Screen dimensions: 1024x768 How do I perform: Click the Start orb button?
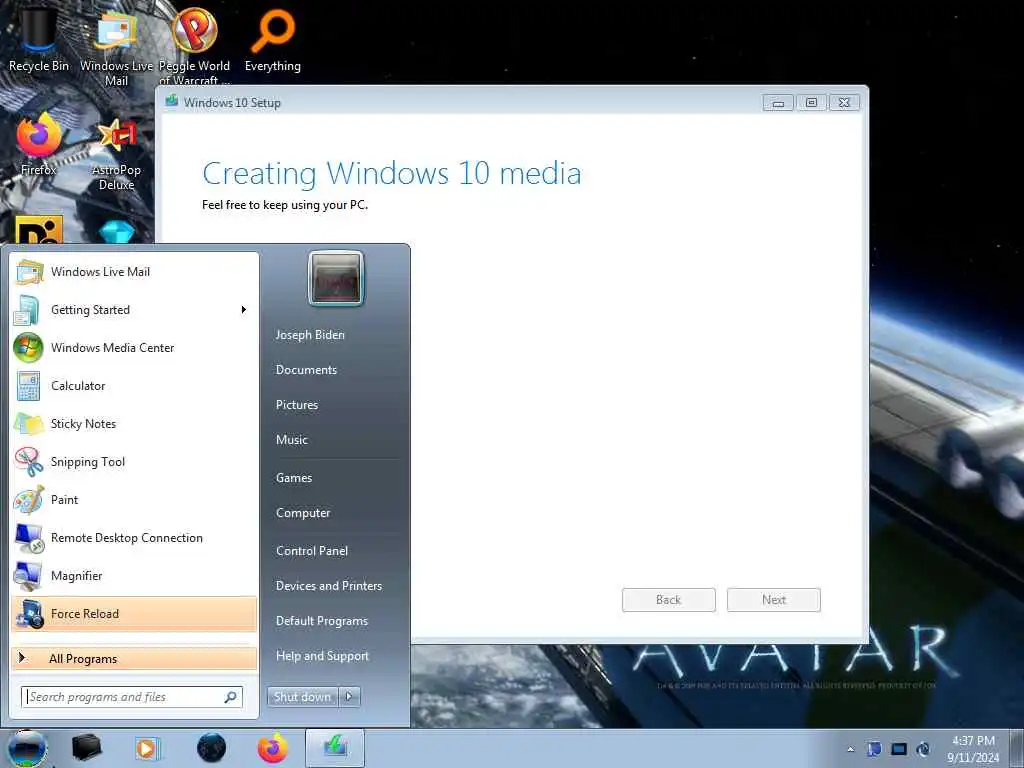point(27,749)
